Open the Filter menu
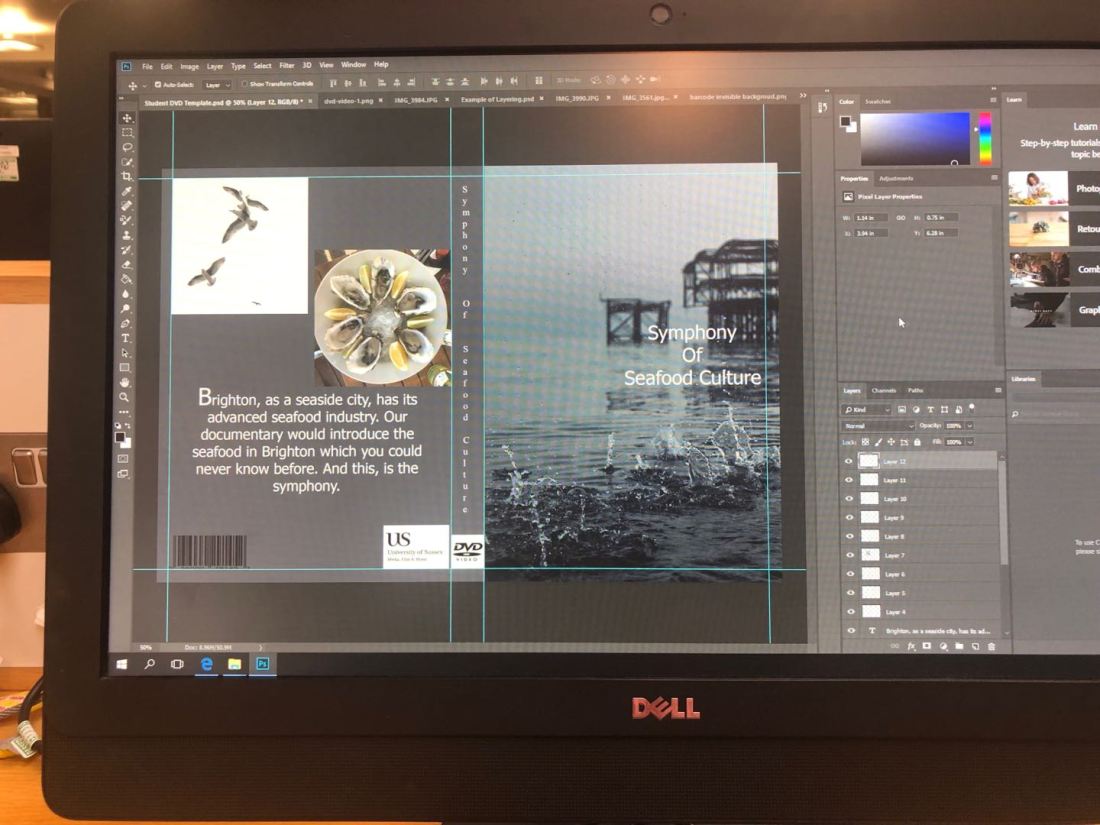This screenshot has height=825, width=1100. 287,66
